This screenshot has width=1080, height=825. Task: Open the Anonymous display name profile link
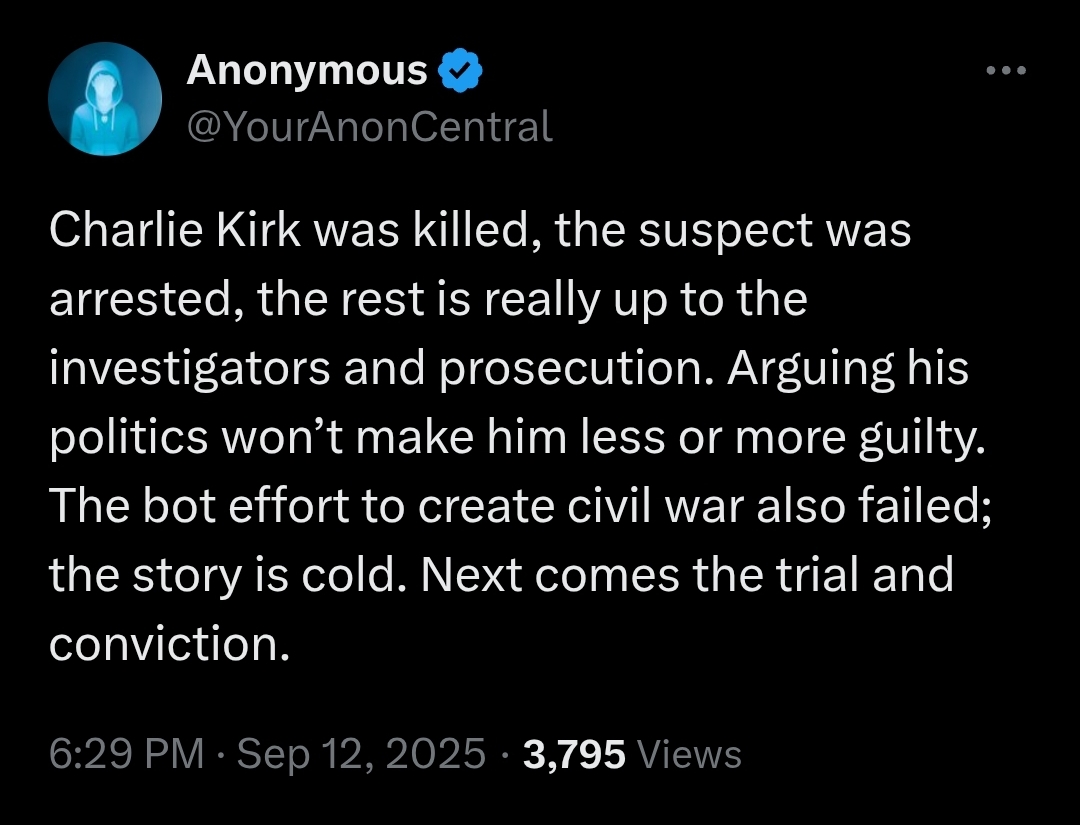(308, 71)
